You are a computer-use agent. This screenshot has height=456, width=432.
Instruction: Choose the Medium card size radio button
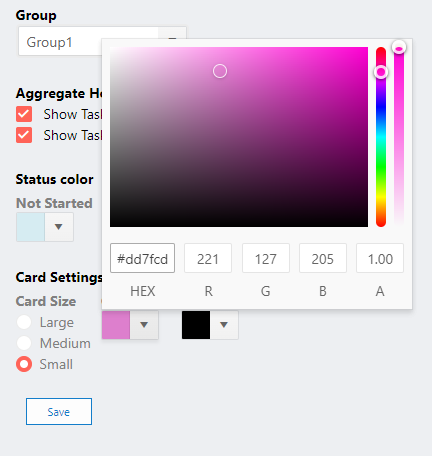24,343
